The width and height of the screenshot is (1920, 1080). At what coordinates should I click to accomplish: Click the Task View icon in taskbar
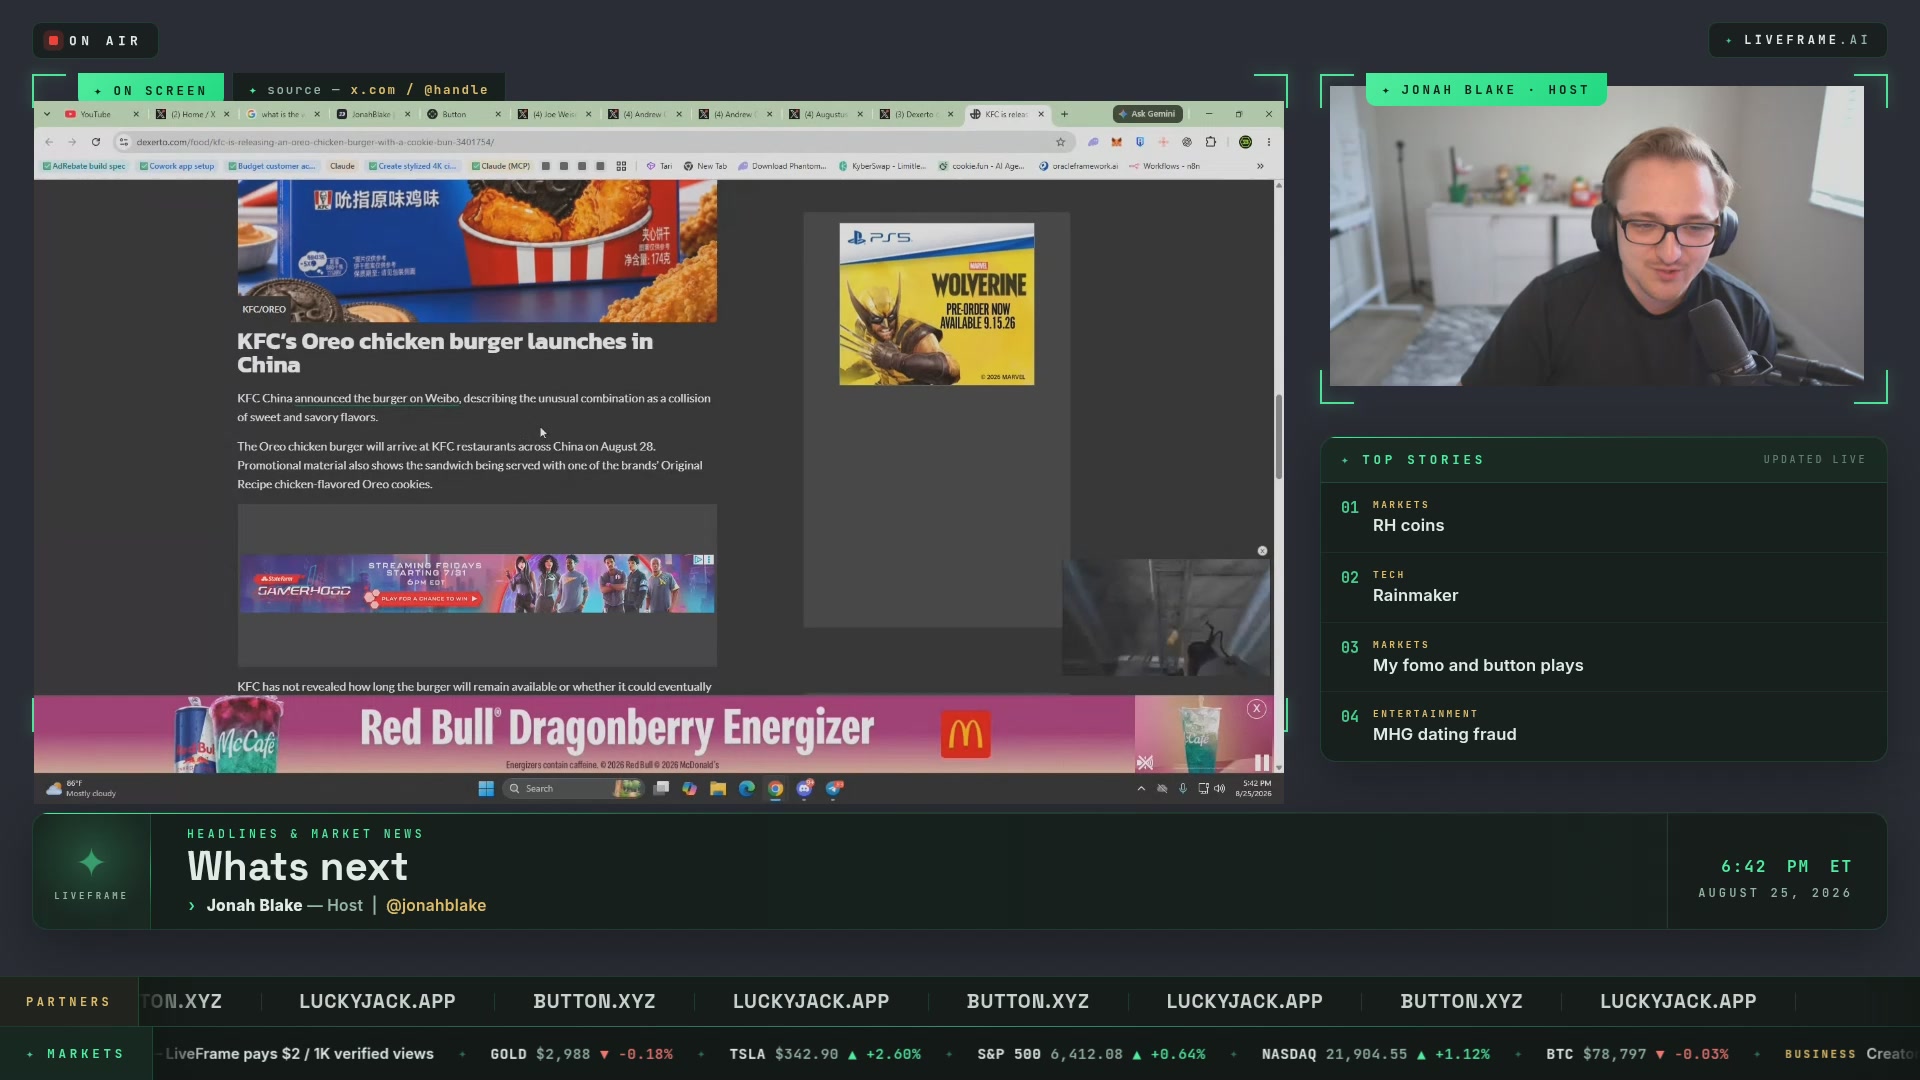coord(661,789)
